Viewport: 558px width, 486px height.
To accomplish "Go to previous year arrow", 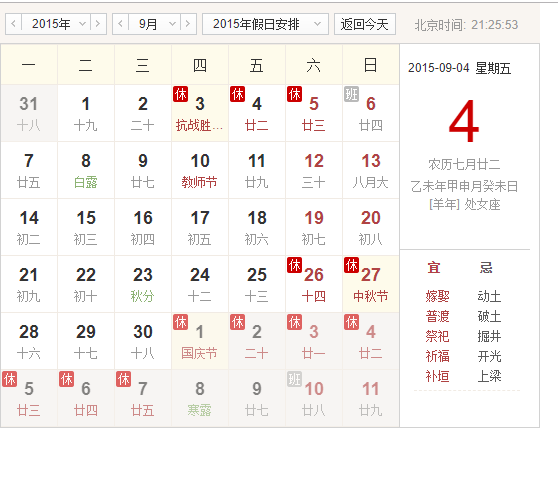I will point(14,24).
